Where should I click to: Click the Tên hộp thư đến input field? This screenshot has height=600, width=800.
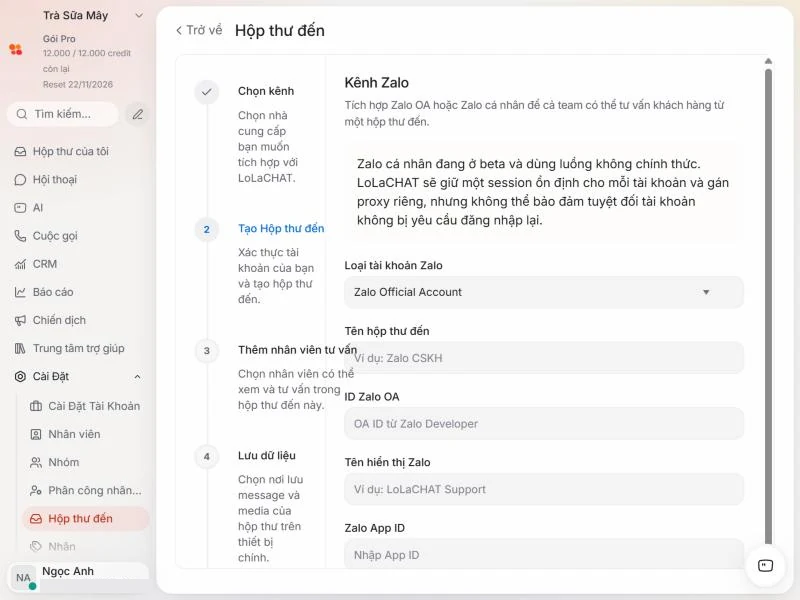(x=543, y=358)
